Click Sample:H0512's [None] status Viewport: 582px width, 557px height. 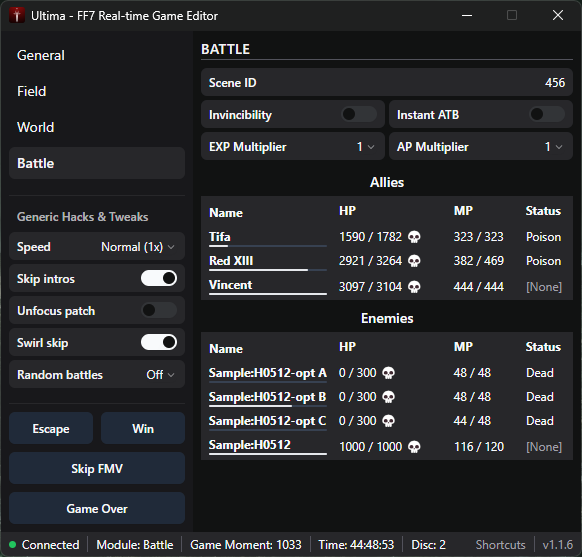click(544, 447)
